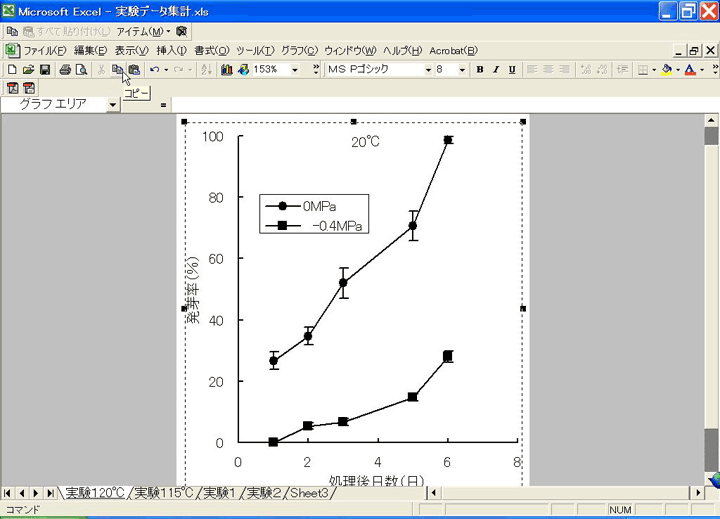This screenshot has width=720, height=519.
Task: Switch to the 実験115℃ sheet tab
Action: (164, 493)
